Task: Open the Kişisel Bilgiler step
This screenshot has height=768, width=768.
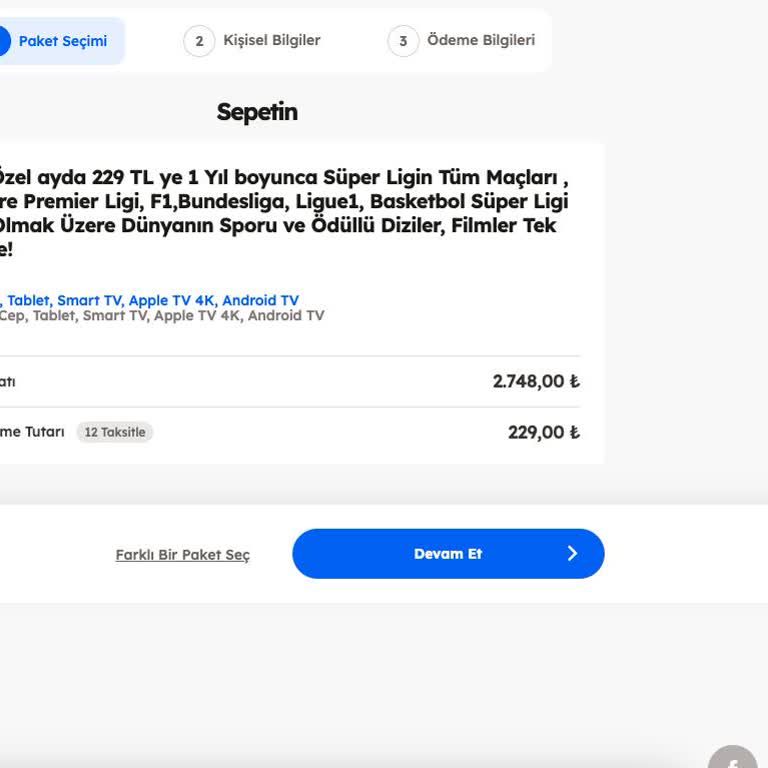Action: pos(271,40)
